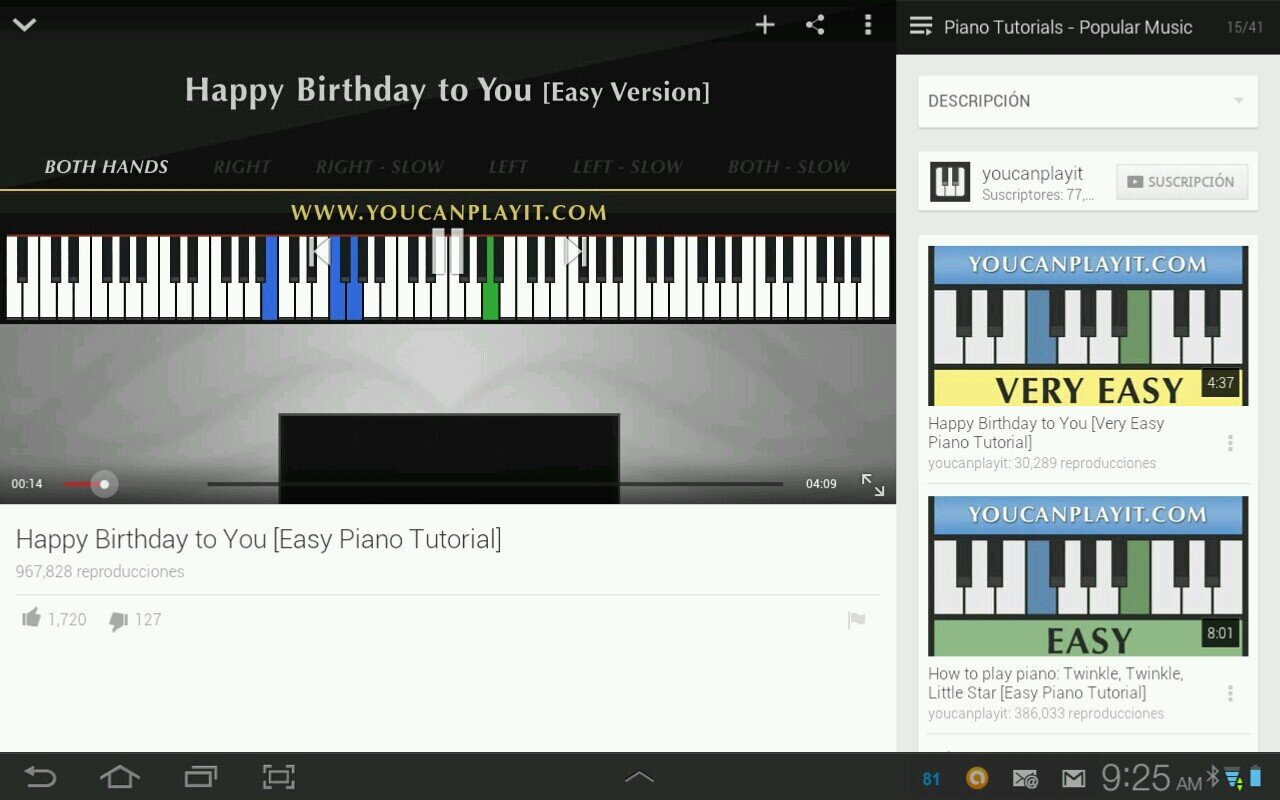Open youcanplayit channel name
The image size is (1280, 800).
1032,174
